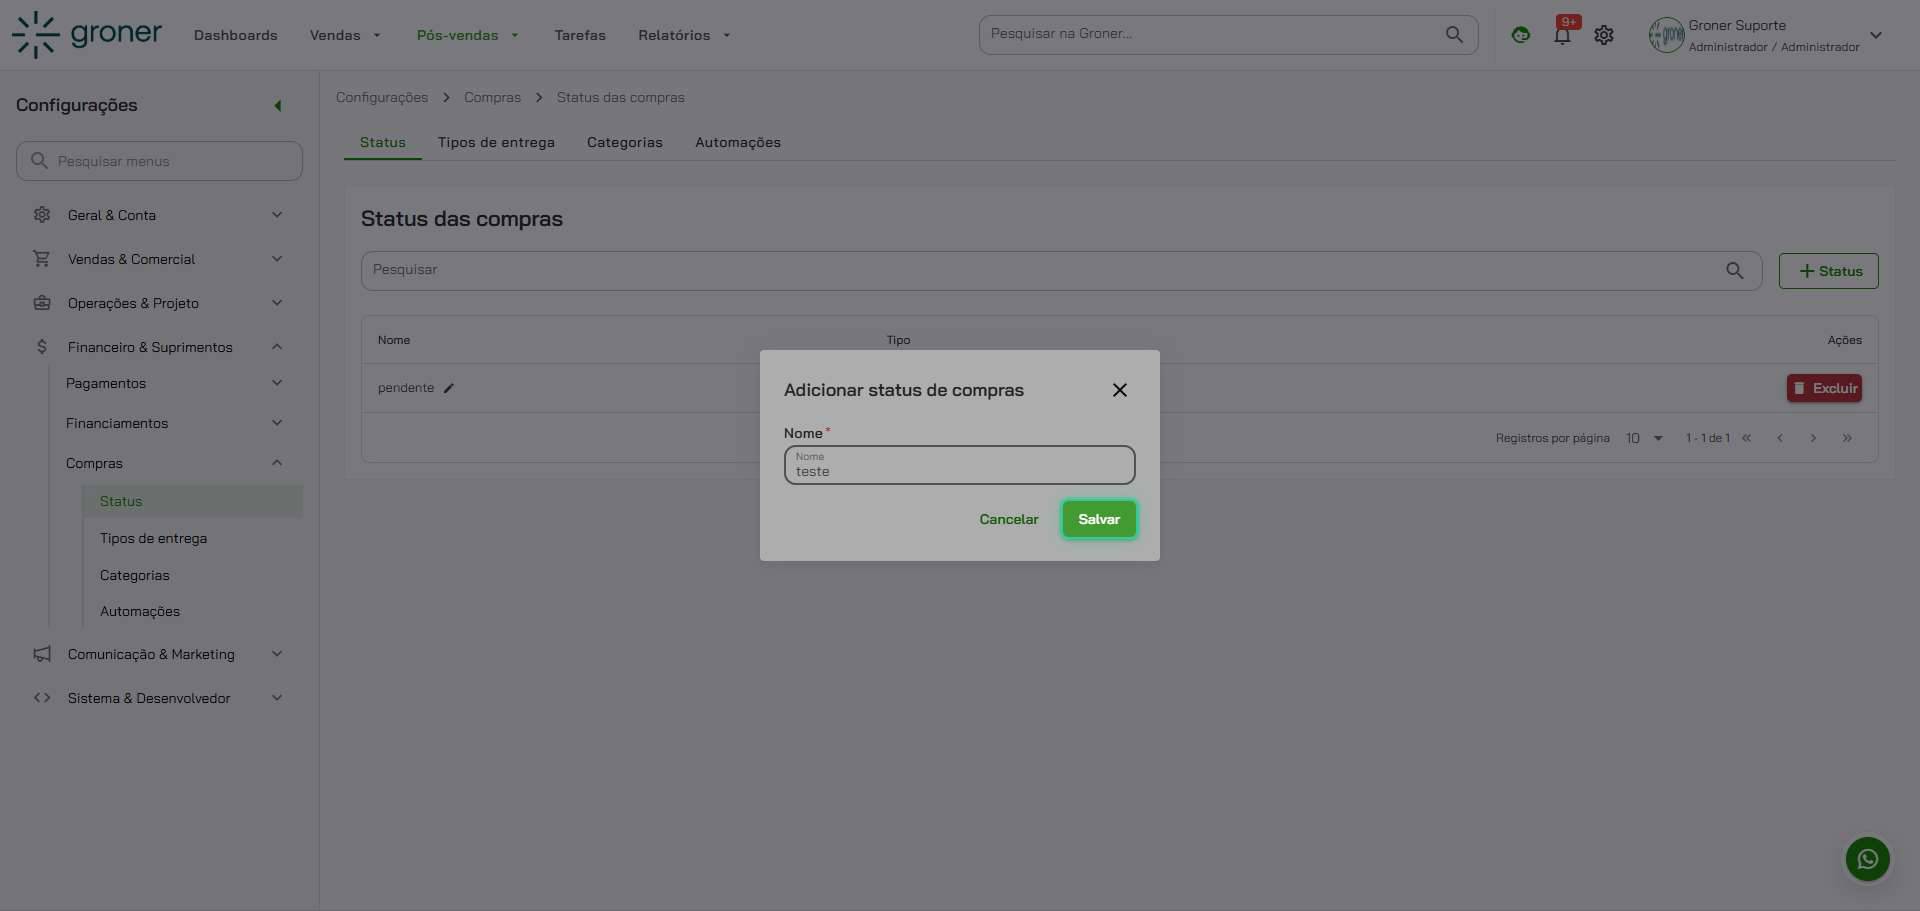The height and width of the screenshot is (911, 1920).
Task: Open the records per page dropdown
Action: pos(1643,438)
